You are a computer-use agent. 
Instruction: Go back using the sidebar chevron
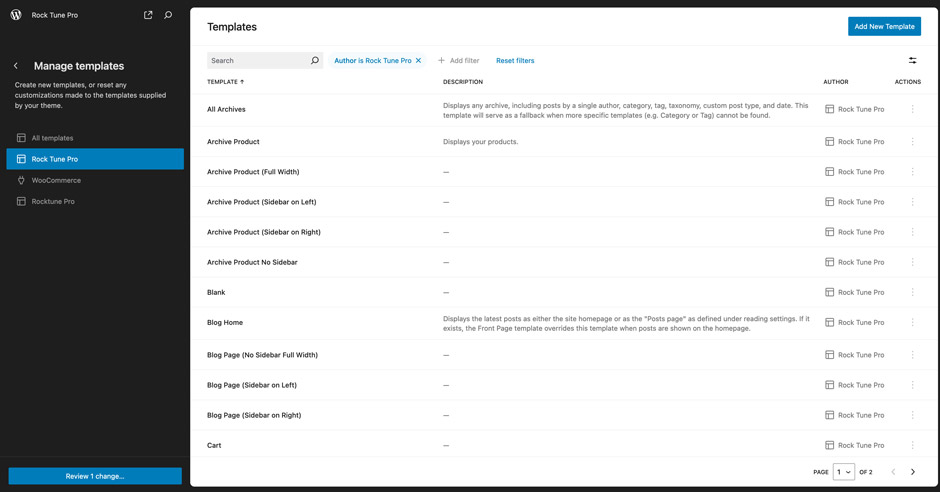(16, 66)
